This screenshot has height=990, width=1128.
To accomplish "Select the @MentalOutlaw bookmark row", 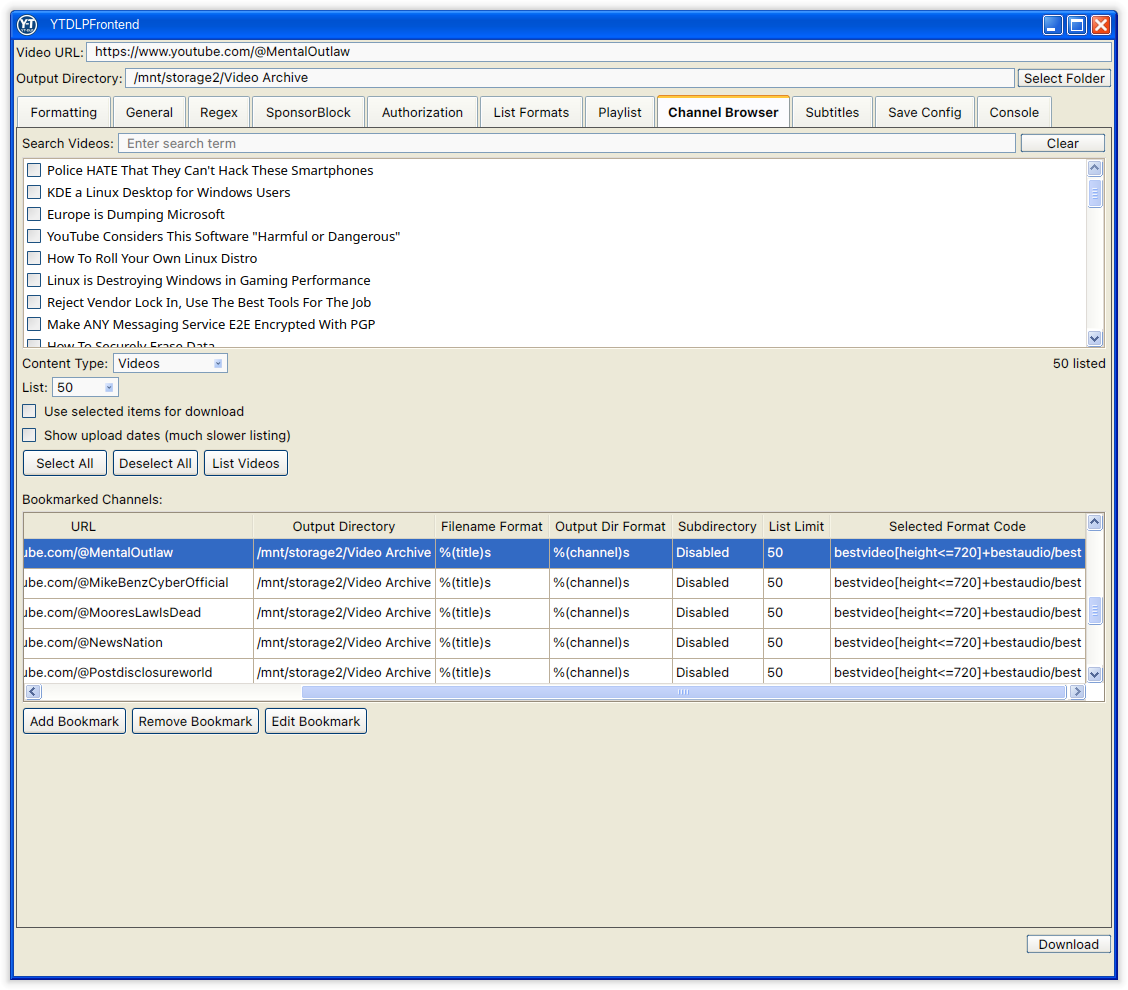I will coord(554,553).
